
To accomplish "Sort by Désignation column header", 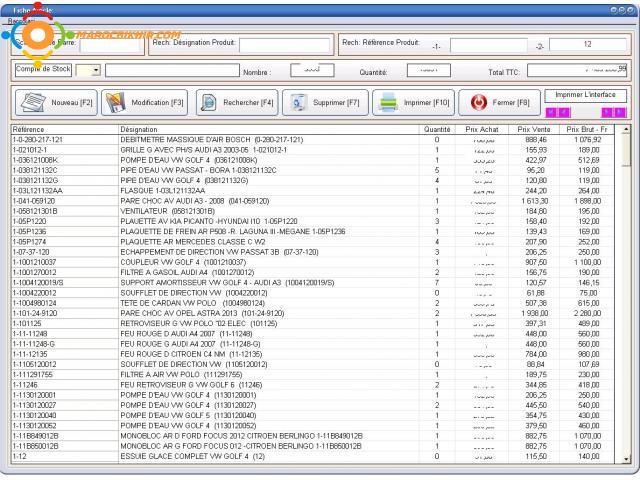I will pyautogui.click(x=269, y=129).
